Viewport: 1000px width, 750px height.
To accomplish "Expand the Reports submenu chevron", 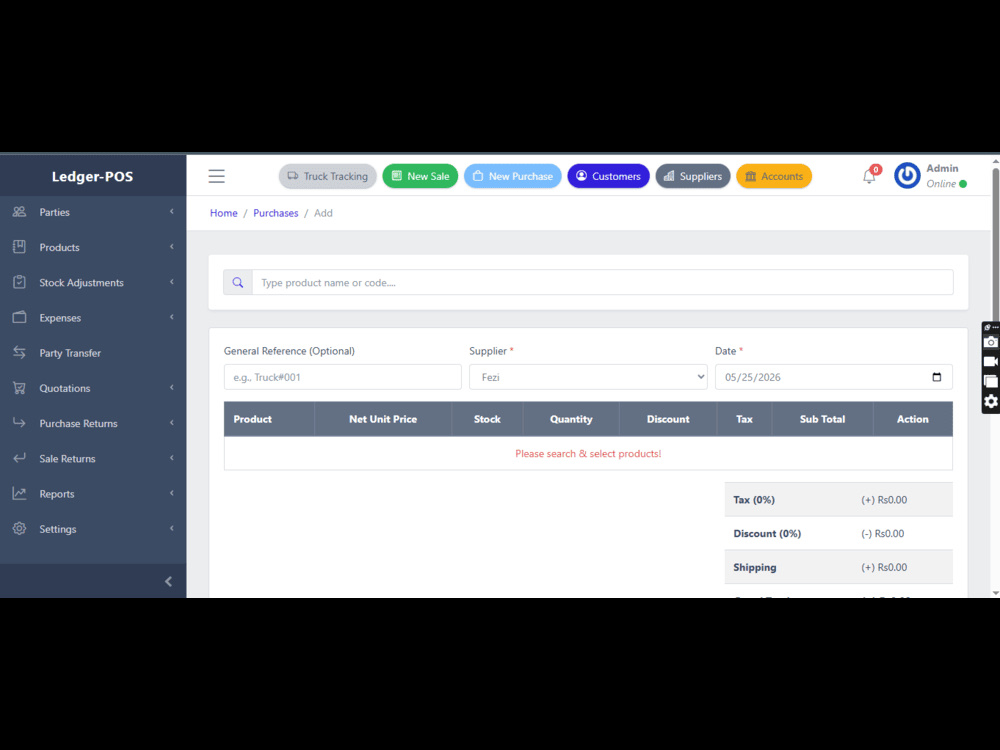I will 172,493.
